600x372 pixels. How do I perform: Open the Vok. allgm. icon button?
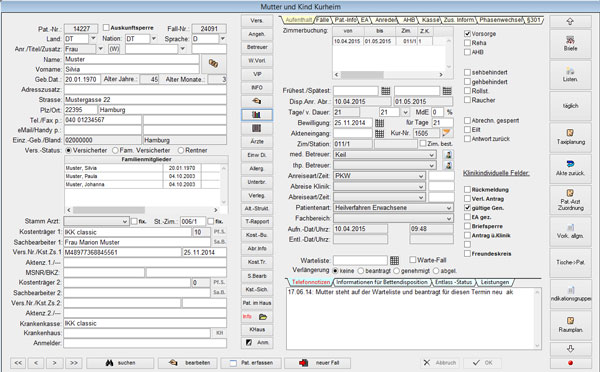(x=570, y=231)
